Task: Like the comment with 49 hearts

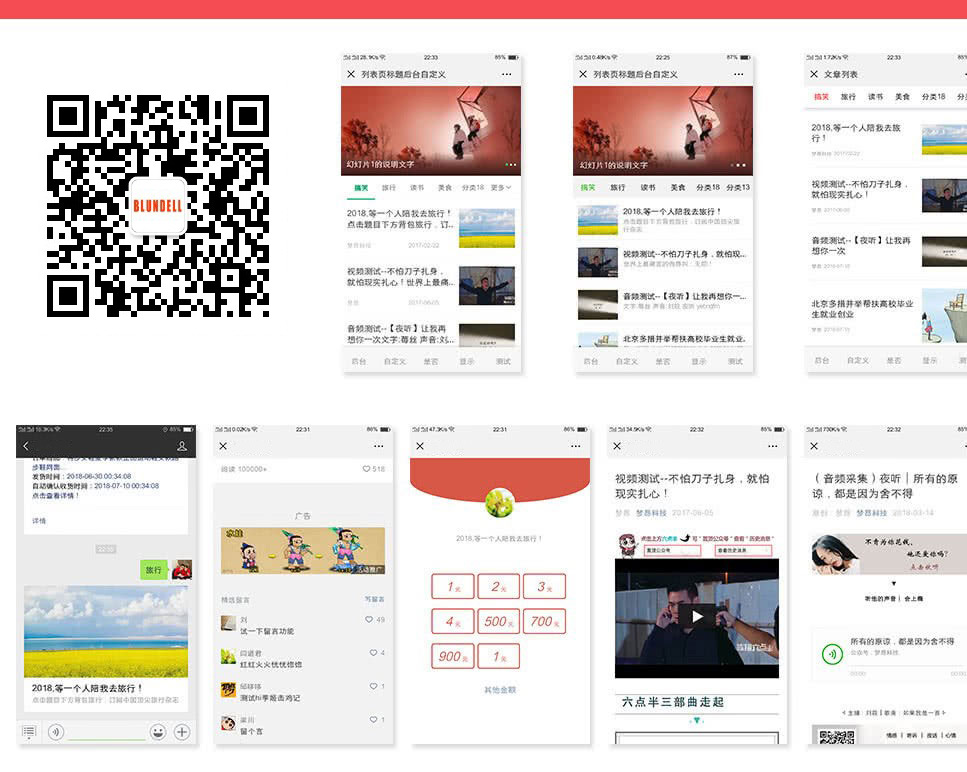Action: click(x=369, y=620)
